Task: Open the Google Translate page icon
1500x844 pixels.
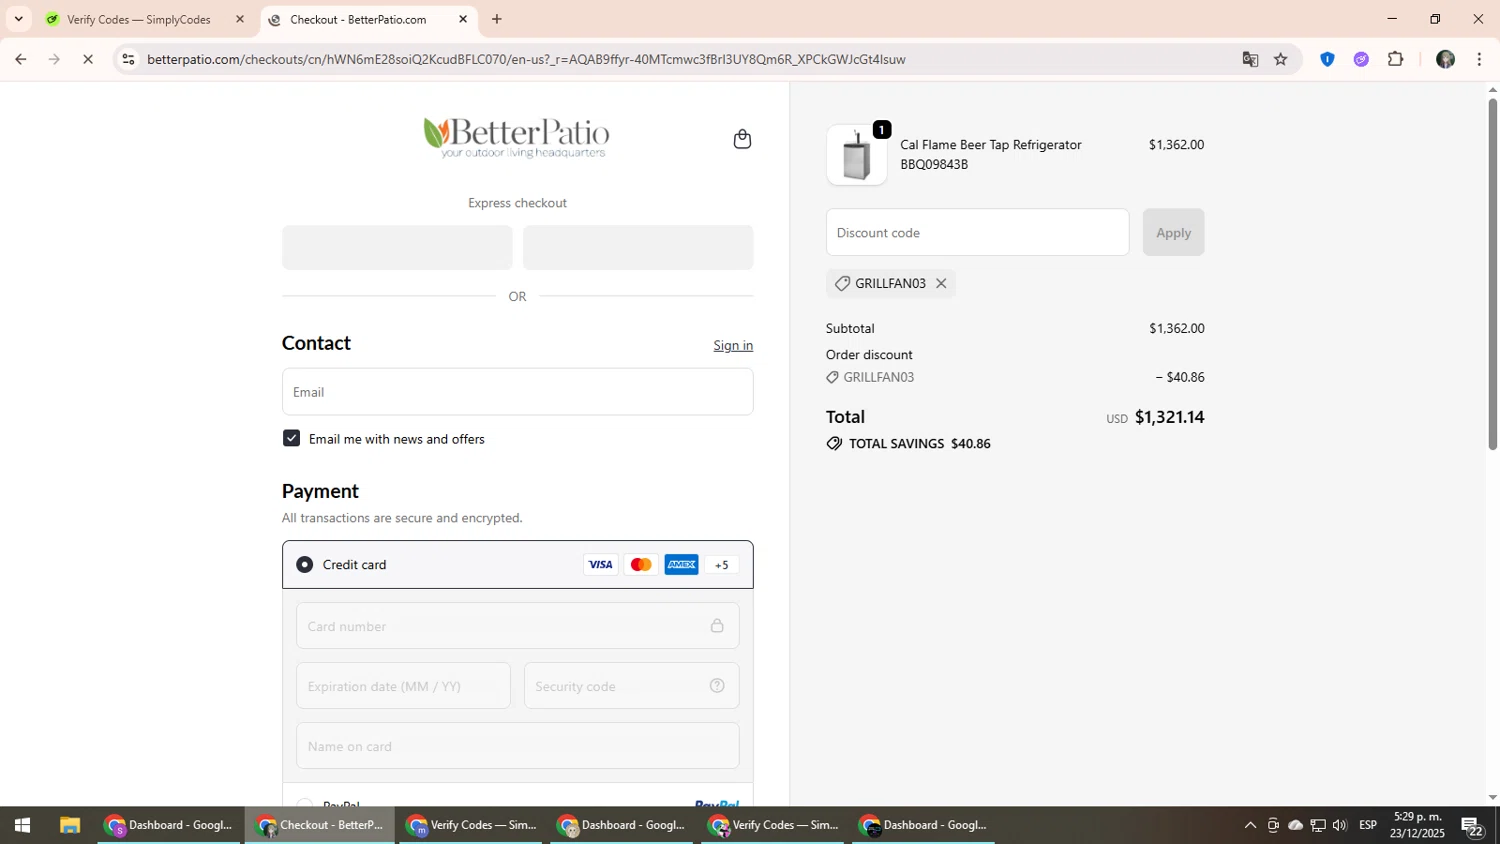Action: tap(1250, 59)
